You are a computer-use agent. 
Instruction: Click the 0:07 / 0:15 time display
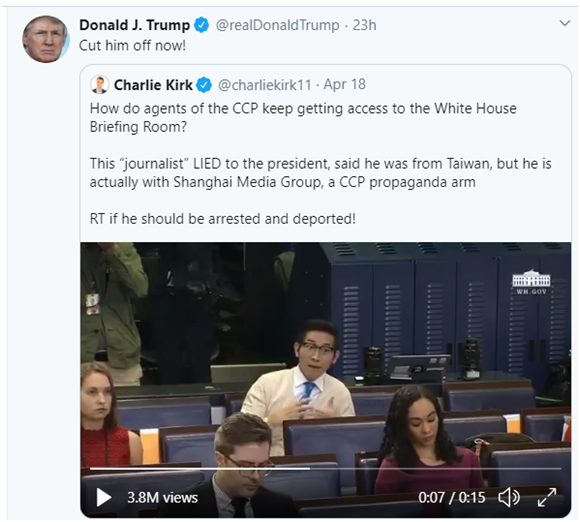point(451,498)
